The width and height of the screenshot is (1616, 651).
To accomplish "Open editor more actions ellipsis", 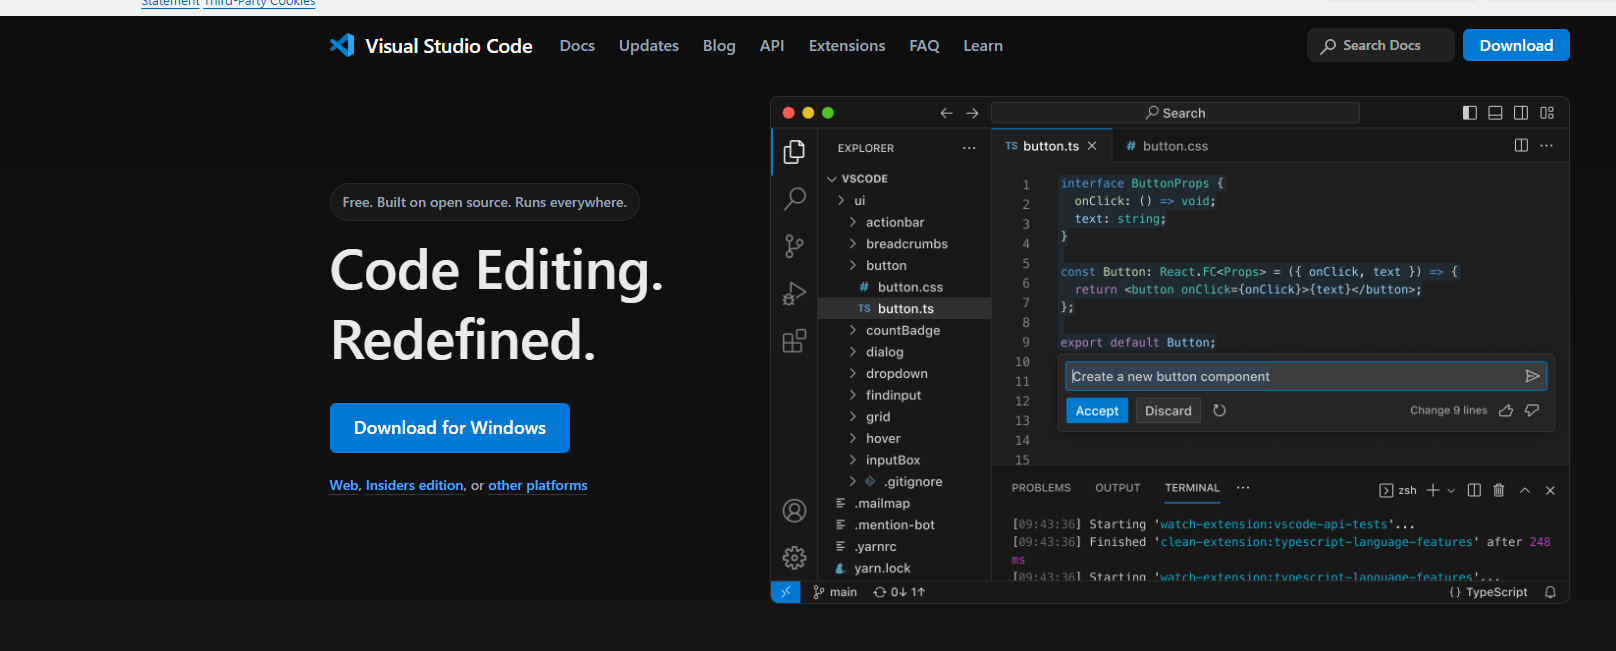I will (x=1547, y=145).
